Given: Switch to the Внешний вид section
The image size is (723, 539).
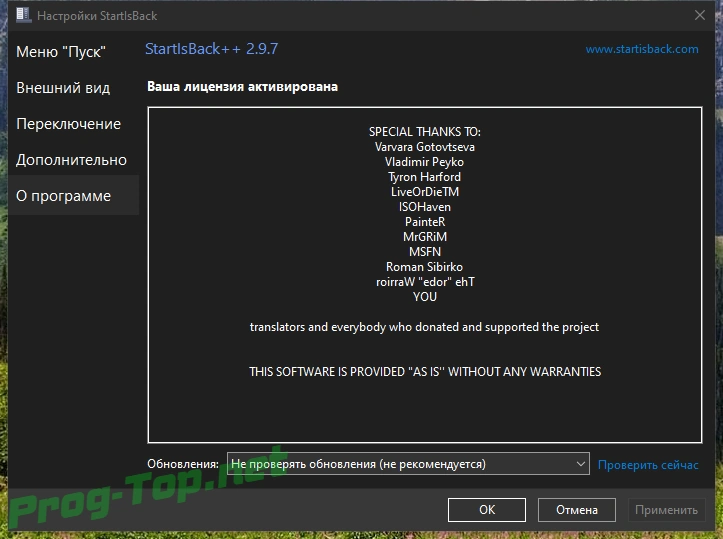Looking at the screenshot, I should [63, 88].
